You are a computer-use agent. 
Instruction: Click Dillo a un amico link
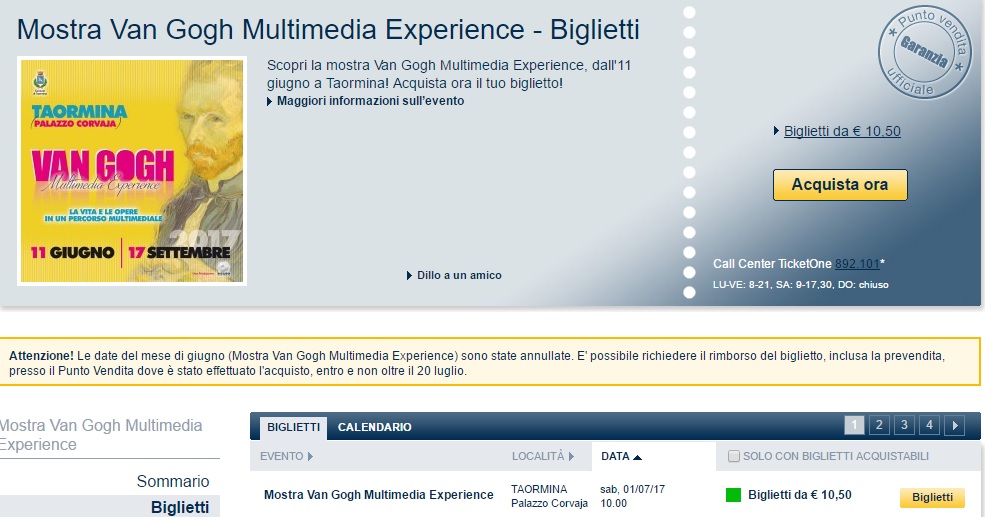(x=459, y=275)
